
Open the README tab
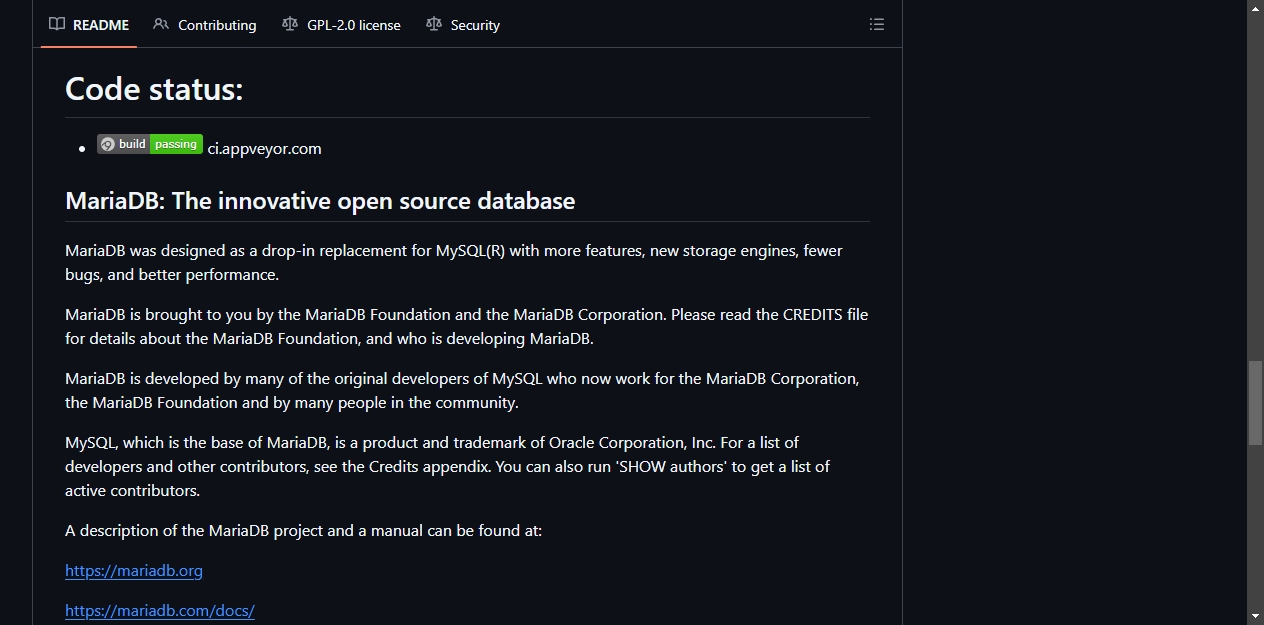point(89,25)
